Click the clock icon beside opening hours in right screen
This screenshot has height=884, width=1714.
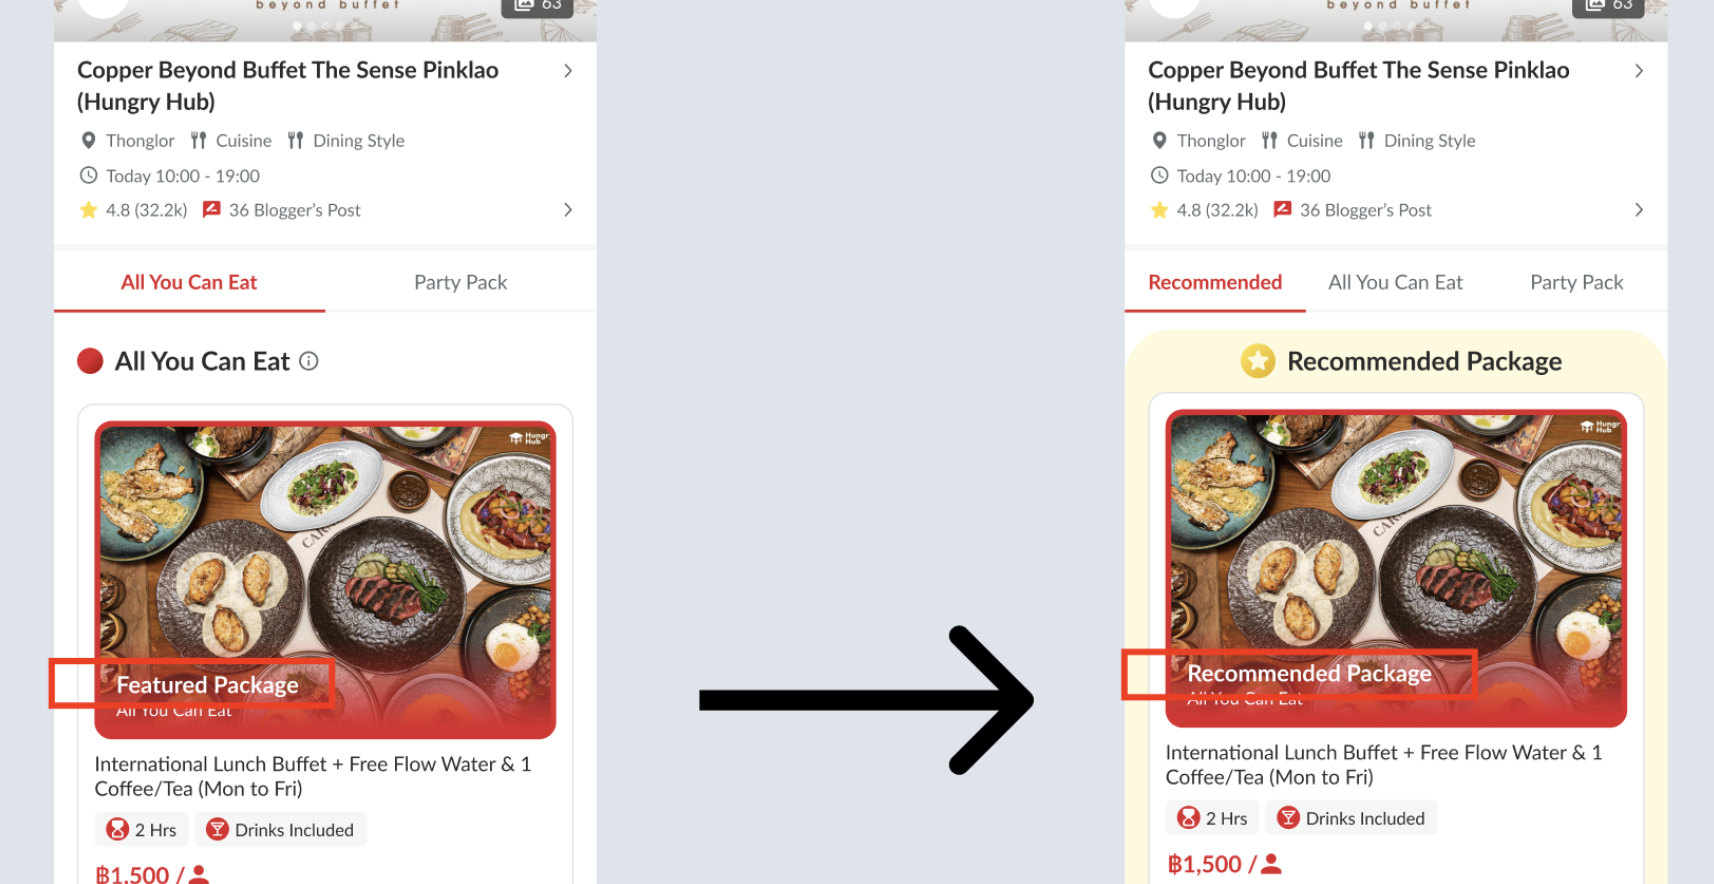pos(1159,175)
